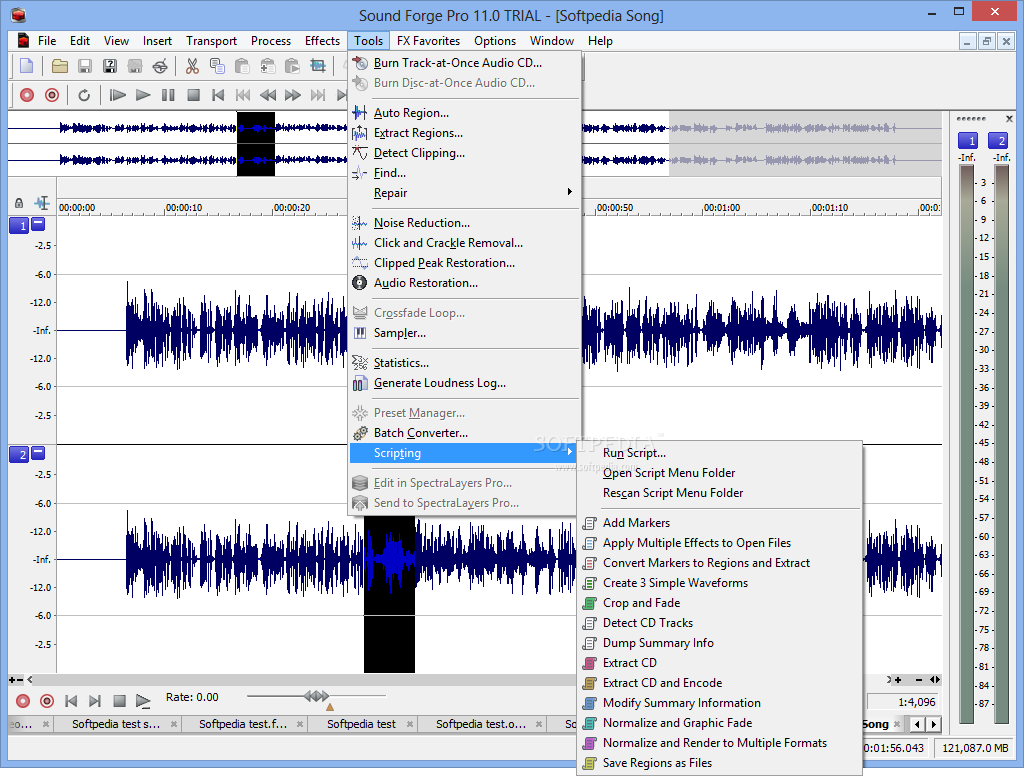Run Normalize and Graphic Fade script
The width and height of the screenshot is (1024, 776).
(x=720, y=723)
